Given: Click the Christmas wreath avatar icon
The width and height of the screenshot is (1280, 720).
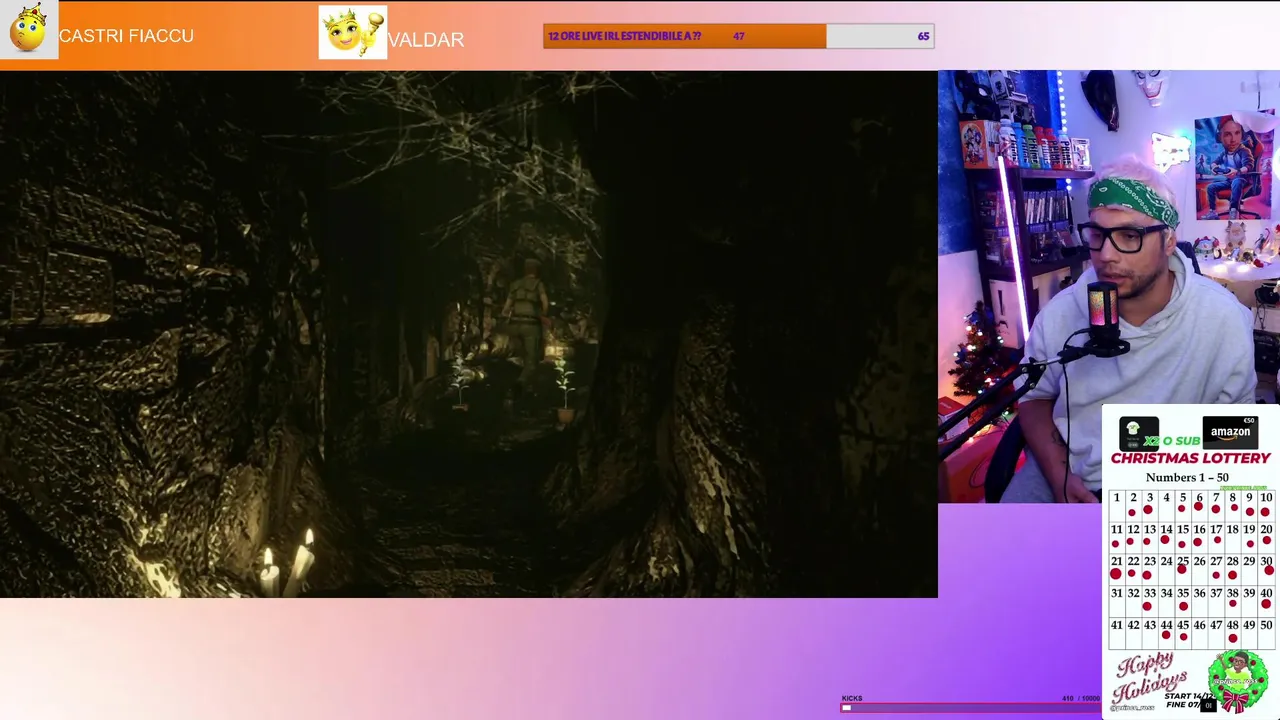Looking at the screenshot, I should (x=1238, y=680).
